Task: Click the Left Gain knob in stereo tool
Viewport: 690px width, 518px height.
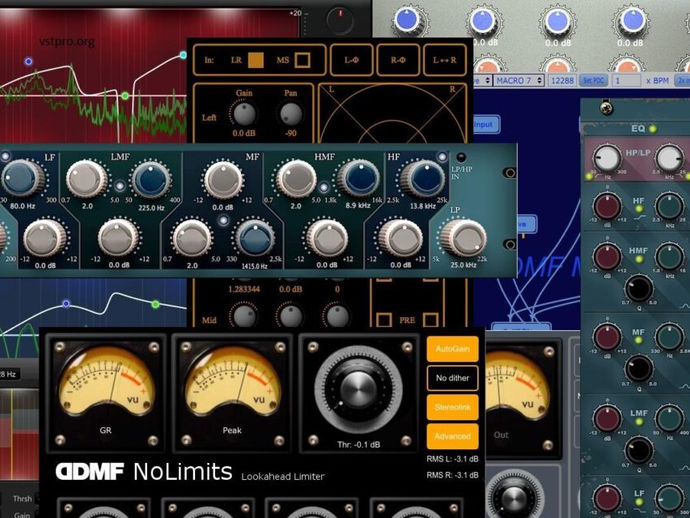Action: point(244,114)
